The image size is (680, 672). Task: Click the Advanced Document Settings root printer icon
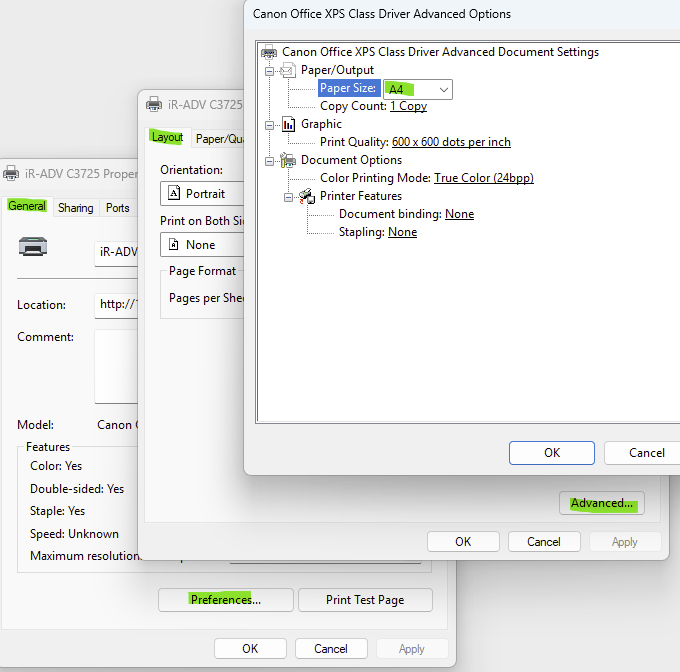coord(269,52)
